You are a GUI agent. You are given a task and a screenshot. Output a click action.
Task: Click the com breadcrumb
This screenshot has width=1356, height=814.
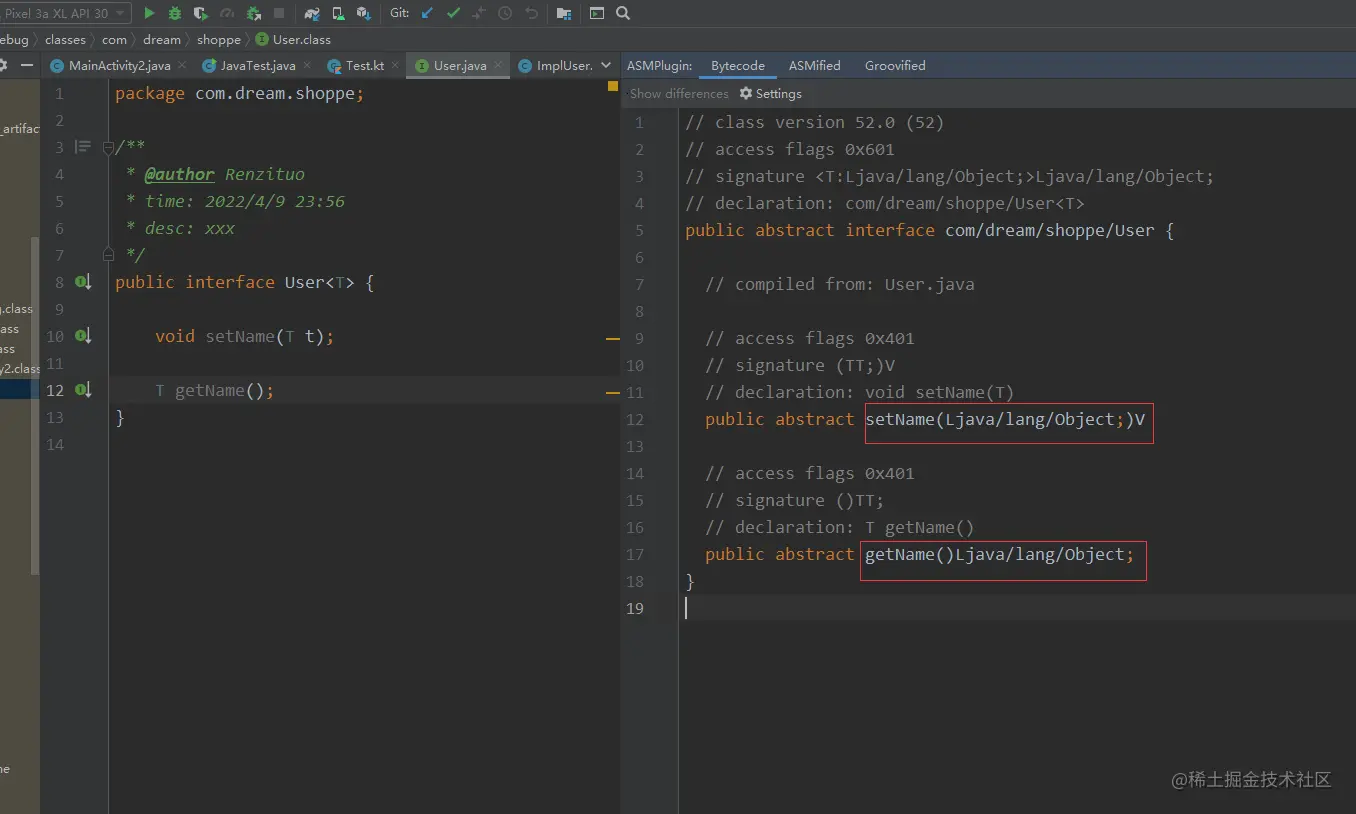114,39
